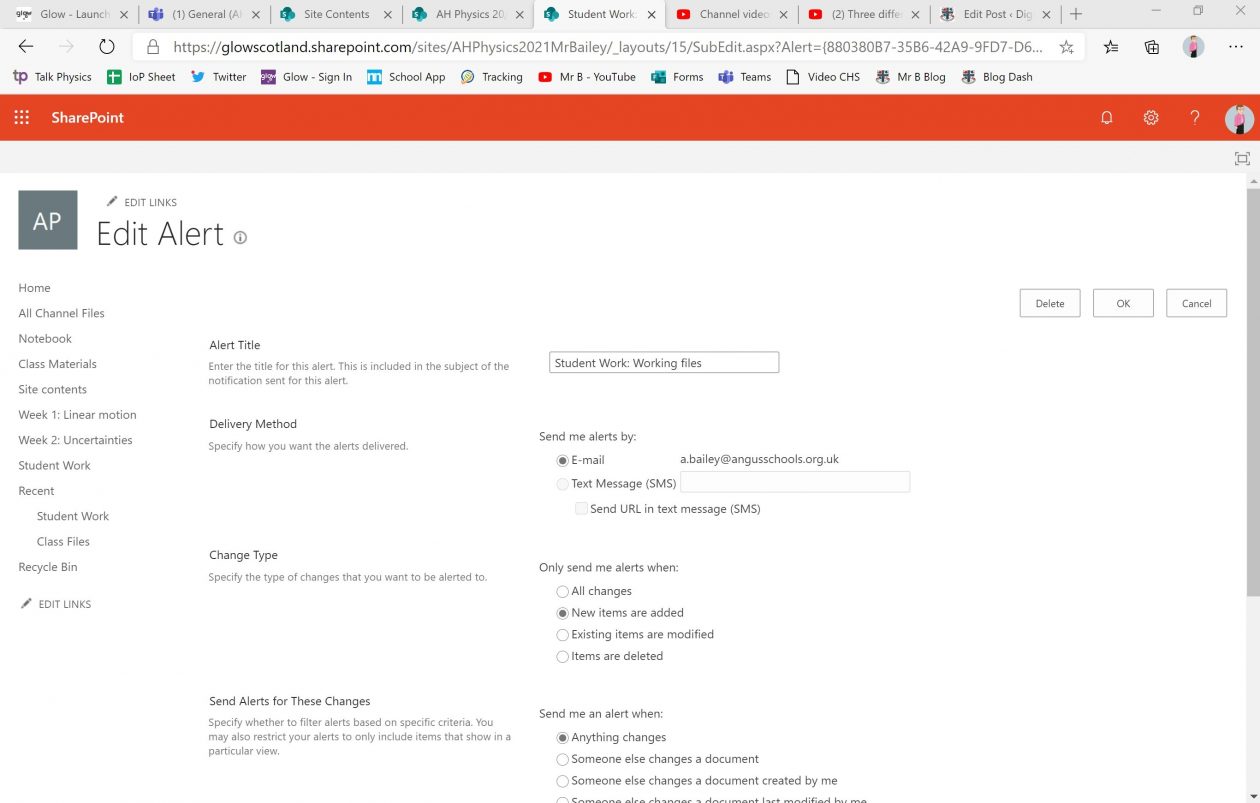Switch to the AH Physics tab
This screenshot has height=803, width=1260.
coord(468,14)
